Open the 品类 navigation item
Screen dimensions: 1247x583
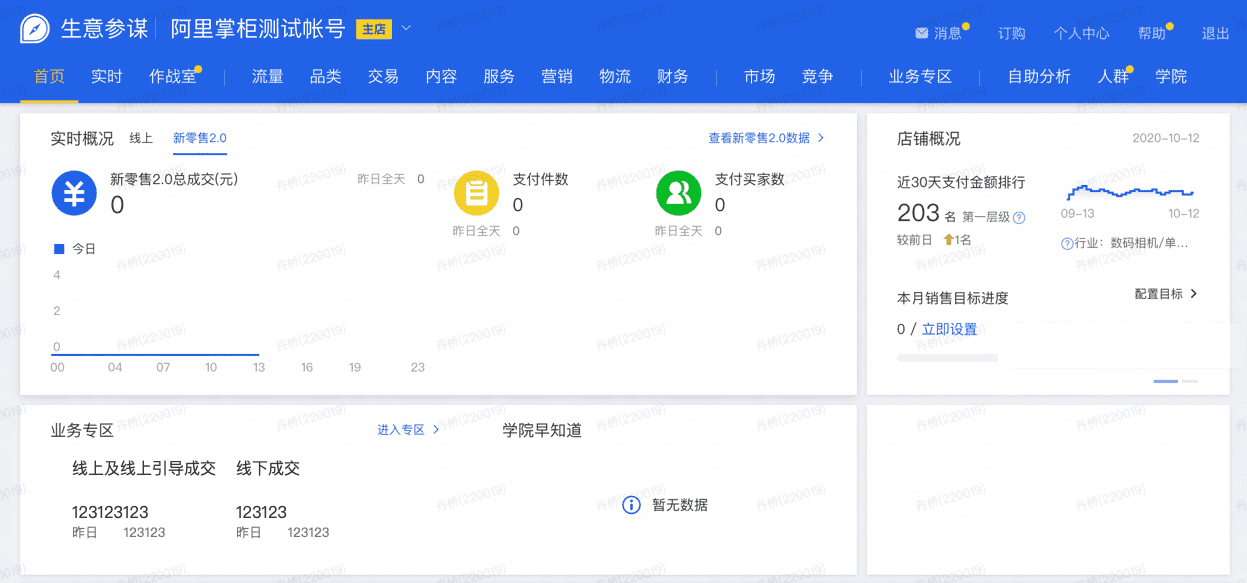[326, 76]
